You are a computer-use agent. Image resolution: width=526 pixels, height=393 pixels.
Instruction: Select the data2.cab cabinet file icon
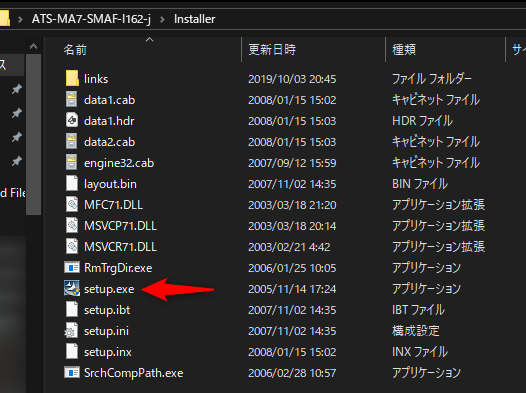(x=72, y=142)
